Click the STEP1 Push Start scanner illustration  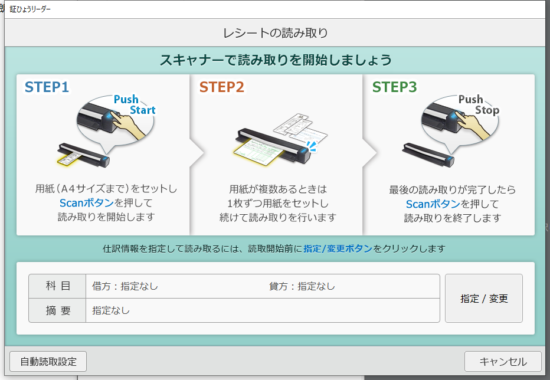pos(106,131)
